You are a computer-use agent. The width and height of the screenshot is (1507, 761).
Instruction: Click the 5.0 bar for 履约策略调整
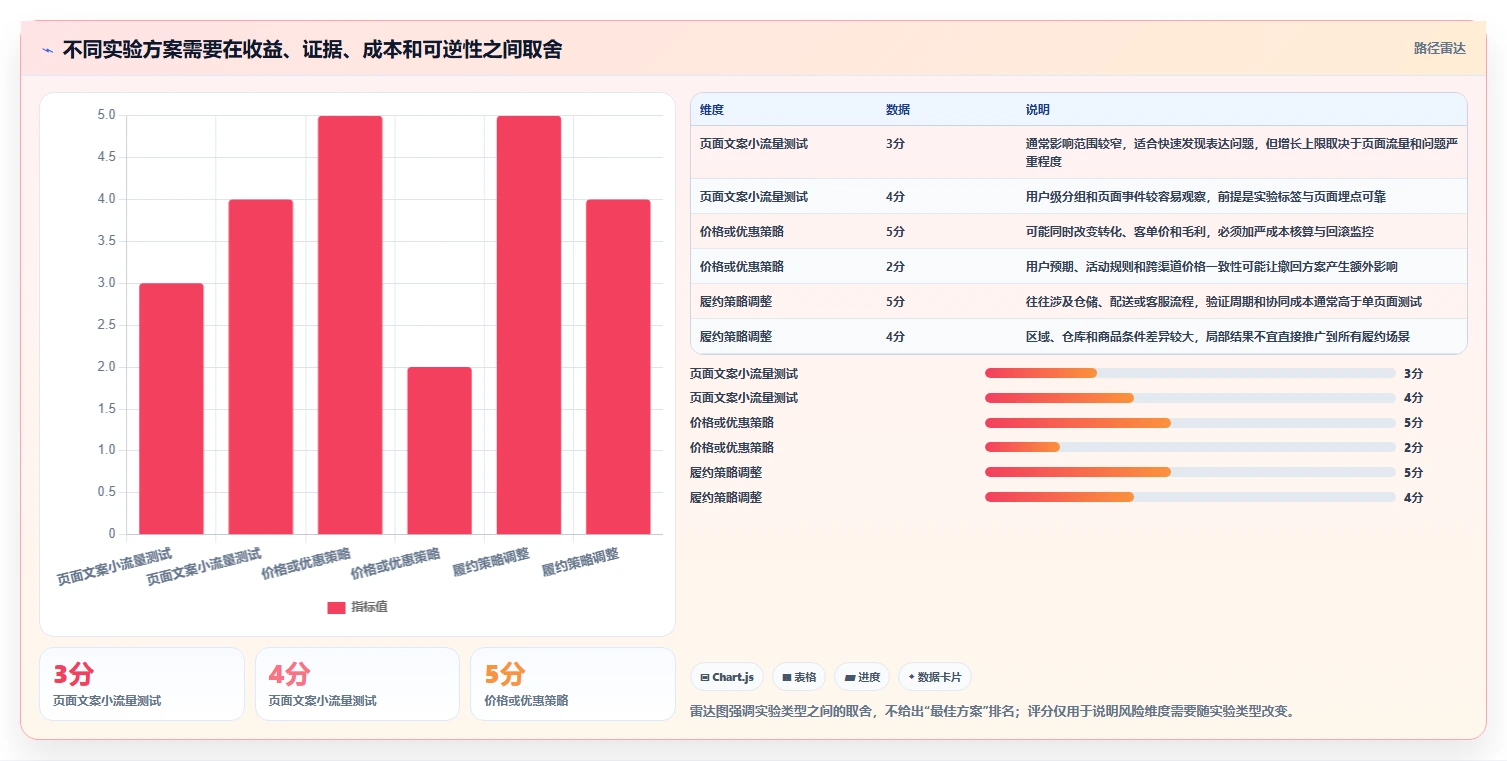pos(529,325)
